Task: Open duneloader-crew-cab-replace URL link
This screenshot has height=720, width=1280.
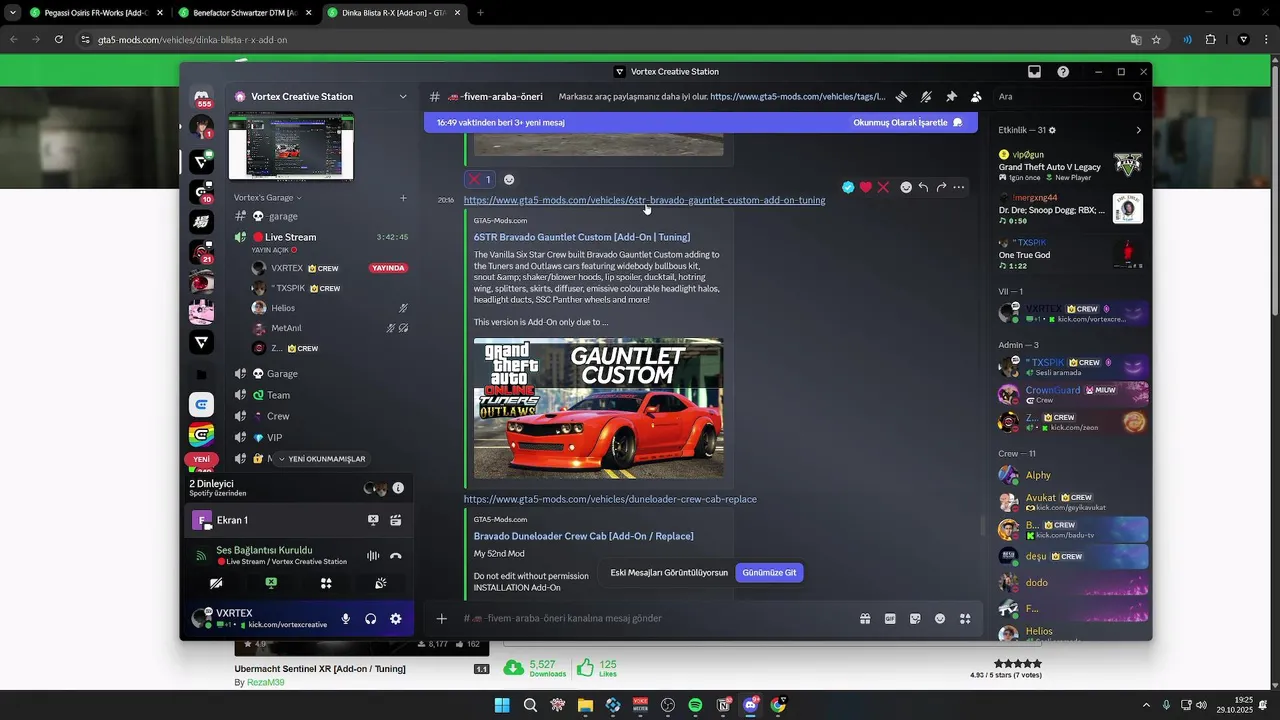Action: 610,499
